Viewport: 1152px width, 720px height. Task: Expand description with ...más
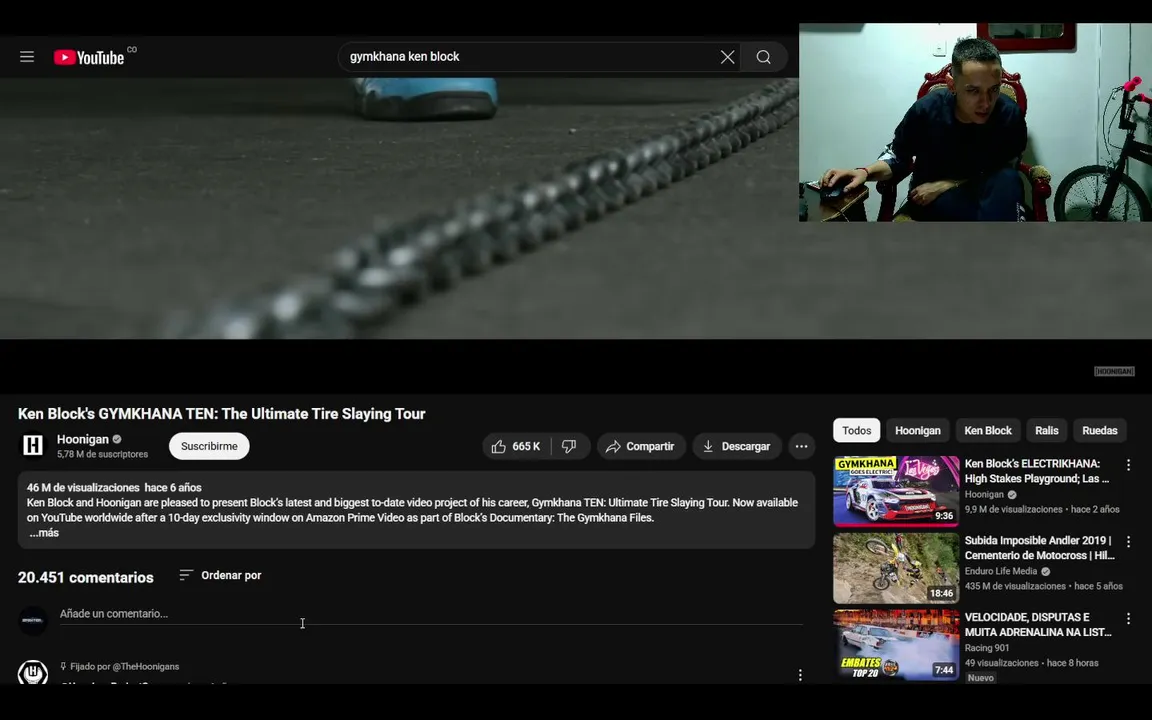click(x=44, y=533)
